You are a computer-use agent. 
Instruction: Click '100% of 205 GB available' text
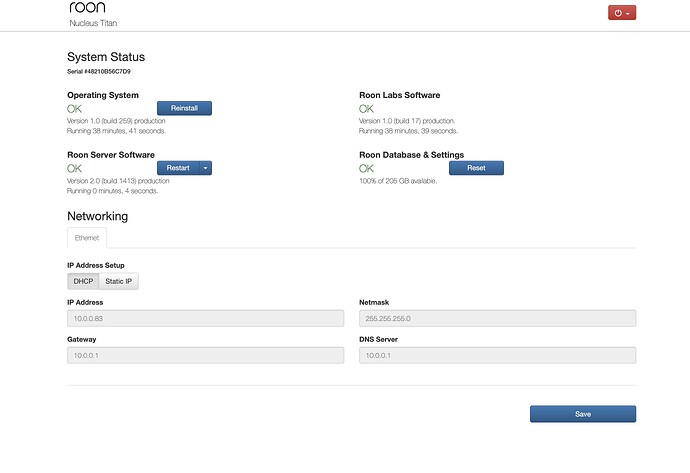point(398,181)
